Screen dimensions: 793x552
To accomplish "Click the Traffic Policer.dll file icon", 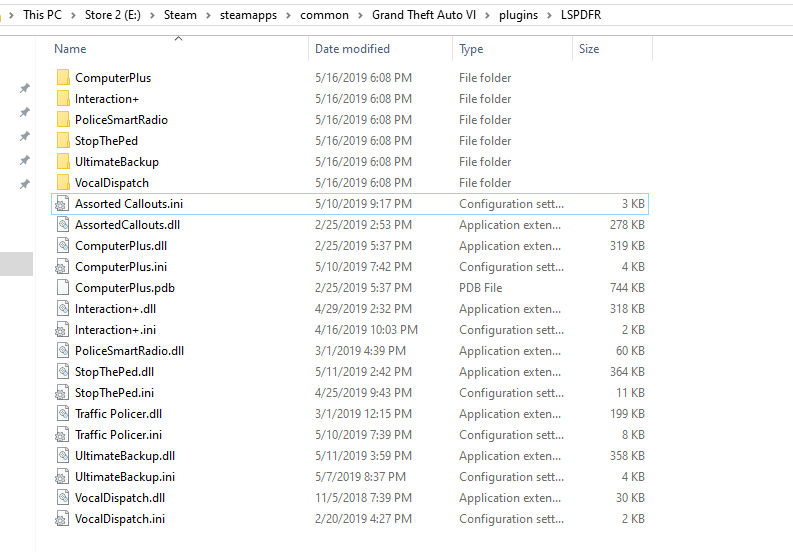I will coord(63,413).
